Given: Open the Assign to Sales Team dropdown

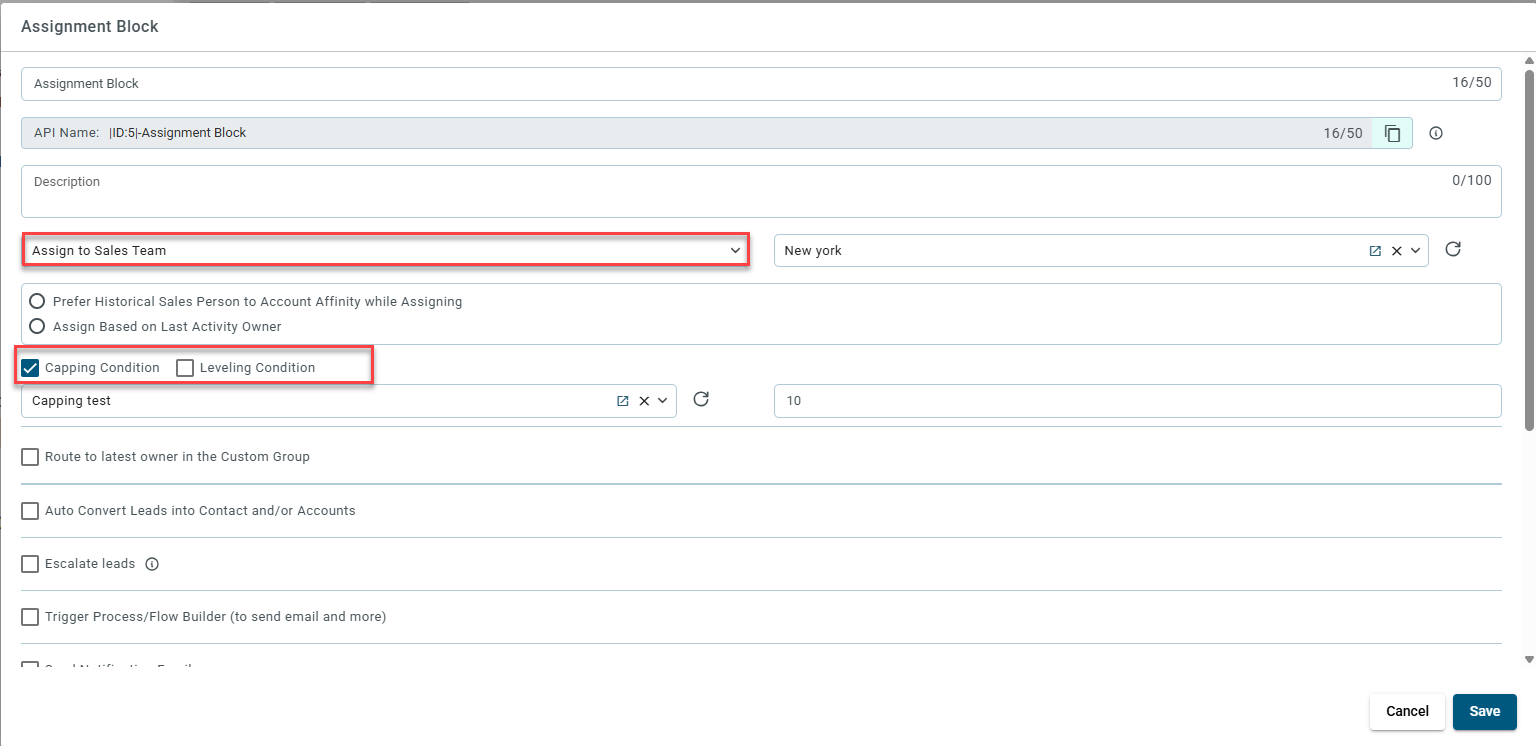Looking at the screenshot, I should (x=385, y=251).
